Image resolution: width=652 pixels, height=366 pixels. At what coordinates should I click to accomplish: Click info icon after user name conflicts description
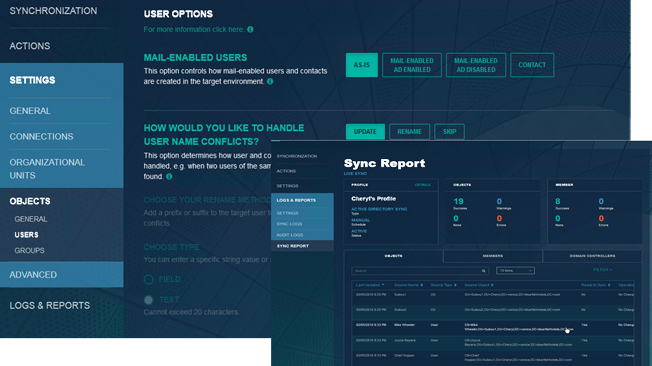169,176
